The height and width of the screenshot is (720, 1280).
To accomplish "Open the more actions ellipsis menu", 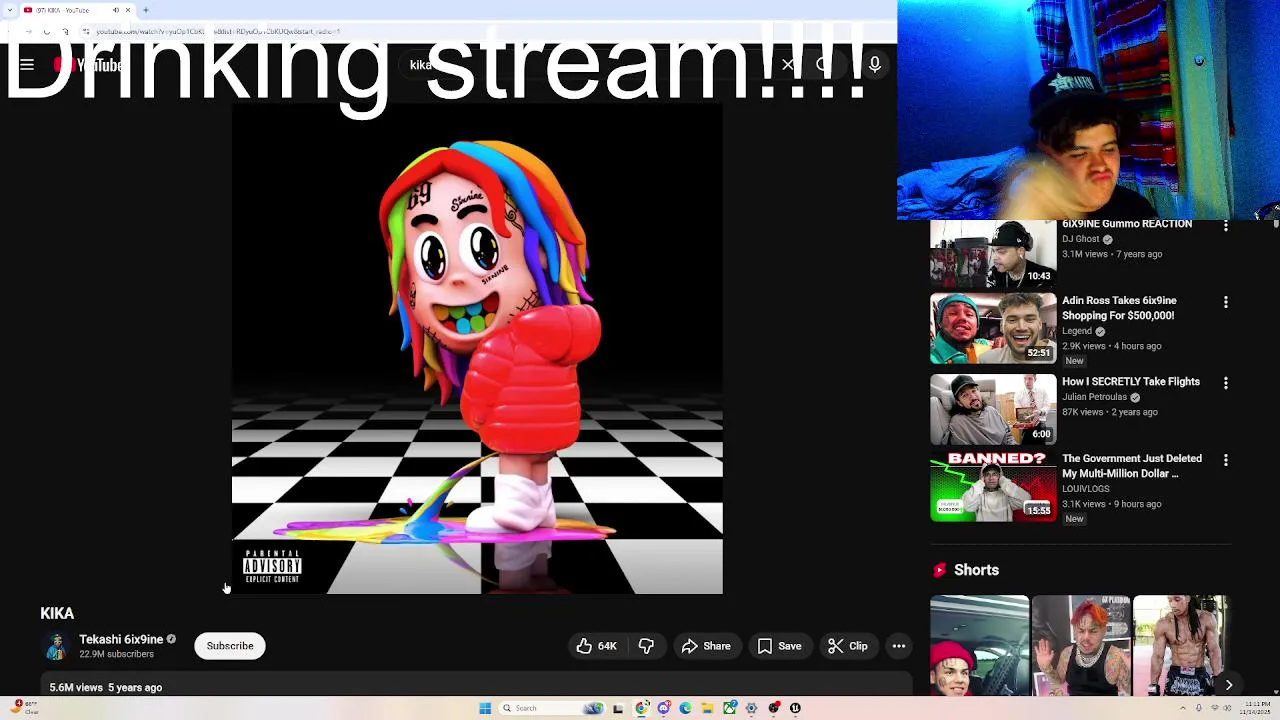I will click(899, 646).
